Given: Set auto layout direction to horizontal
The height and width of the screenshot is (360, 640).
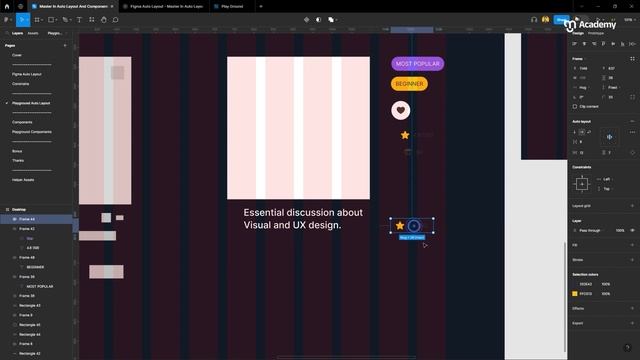Looking at the screenshot, I should pos(582,132).
